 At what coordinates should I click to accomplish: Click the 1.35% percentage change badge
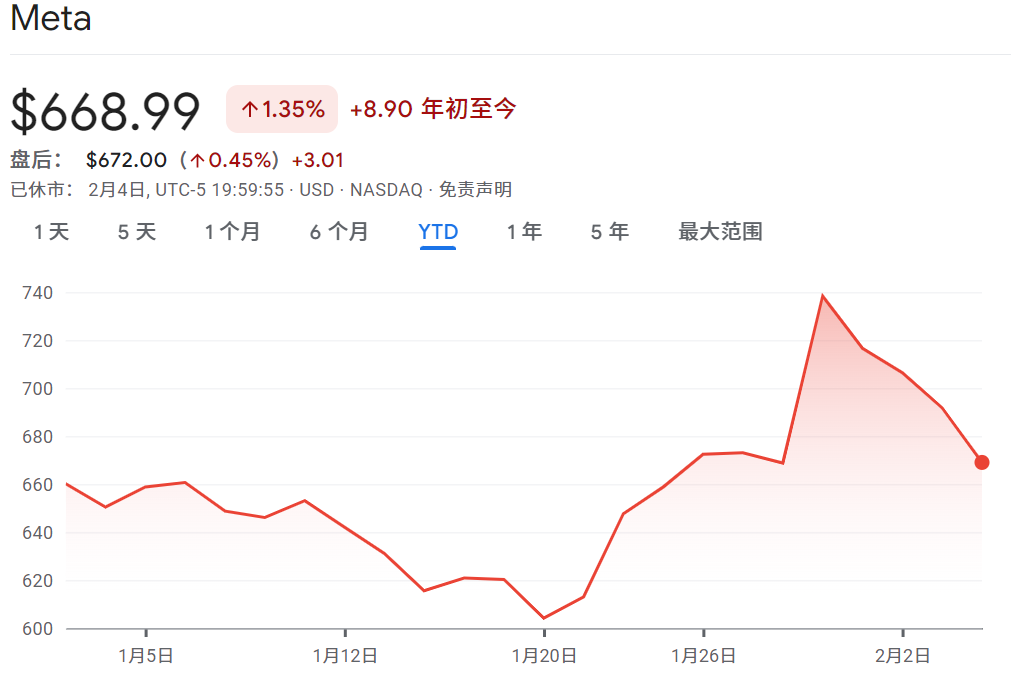282,109
